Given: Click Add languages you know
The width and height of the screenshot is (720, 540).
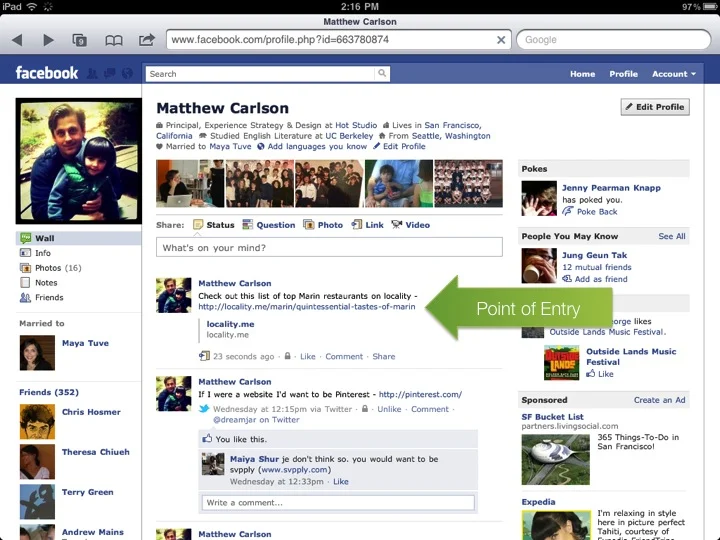Looking at the screenshot, I should tap(317, 146).
